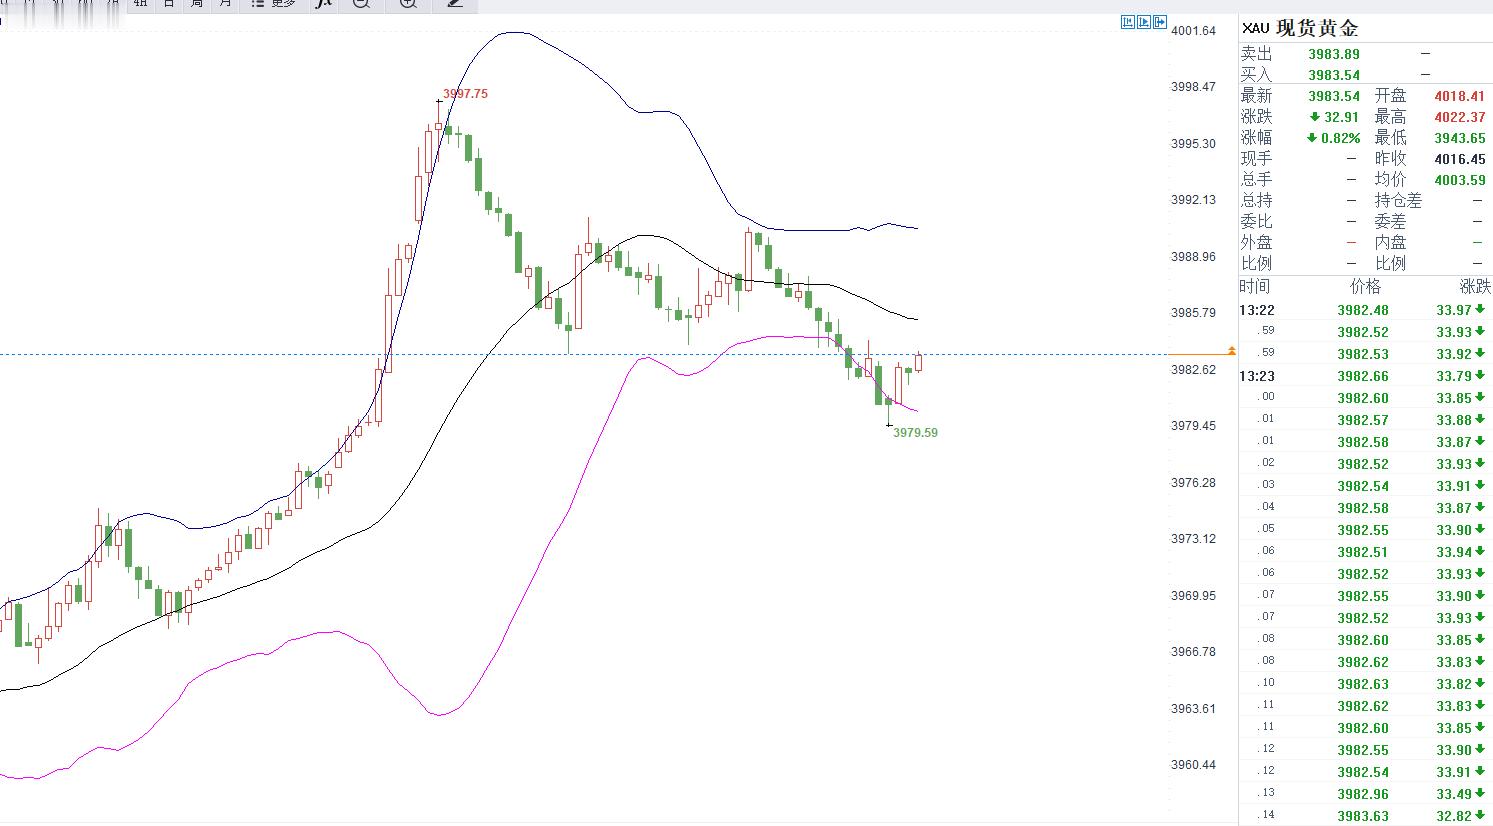This screenshot has width=1493, height=826.
Task: Click the 价格 column header
Action: click(x=1365, y=287)
